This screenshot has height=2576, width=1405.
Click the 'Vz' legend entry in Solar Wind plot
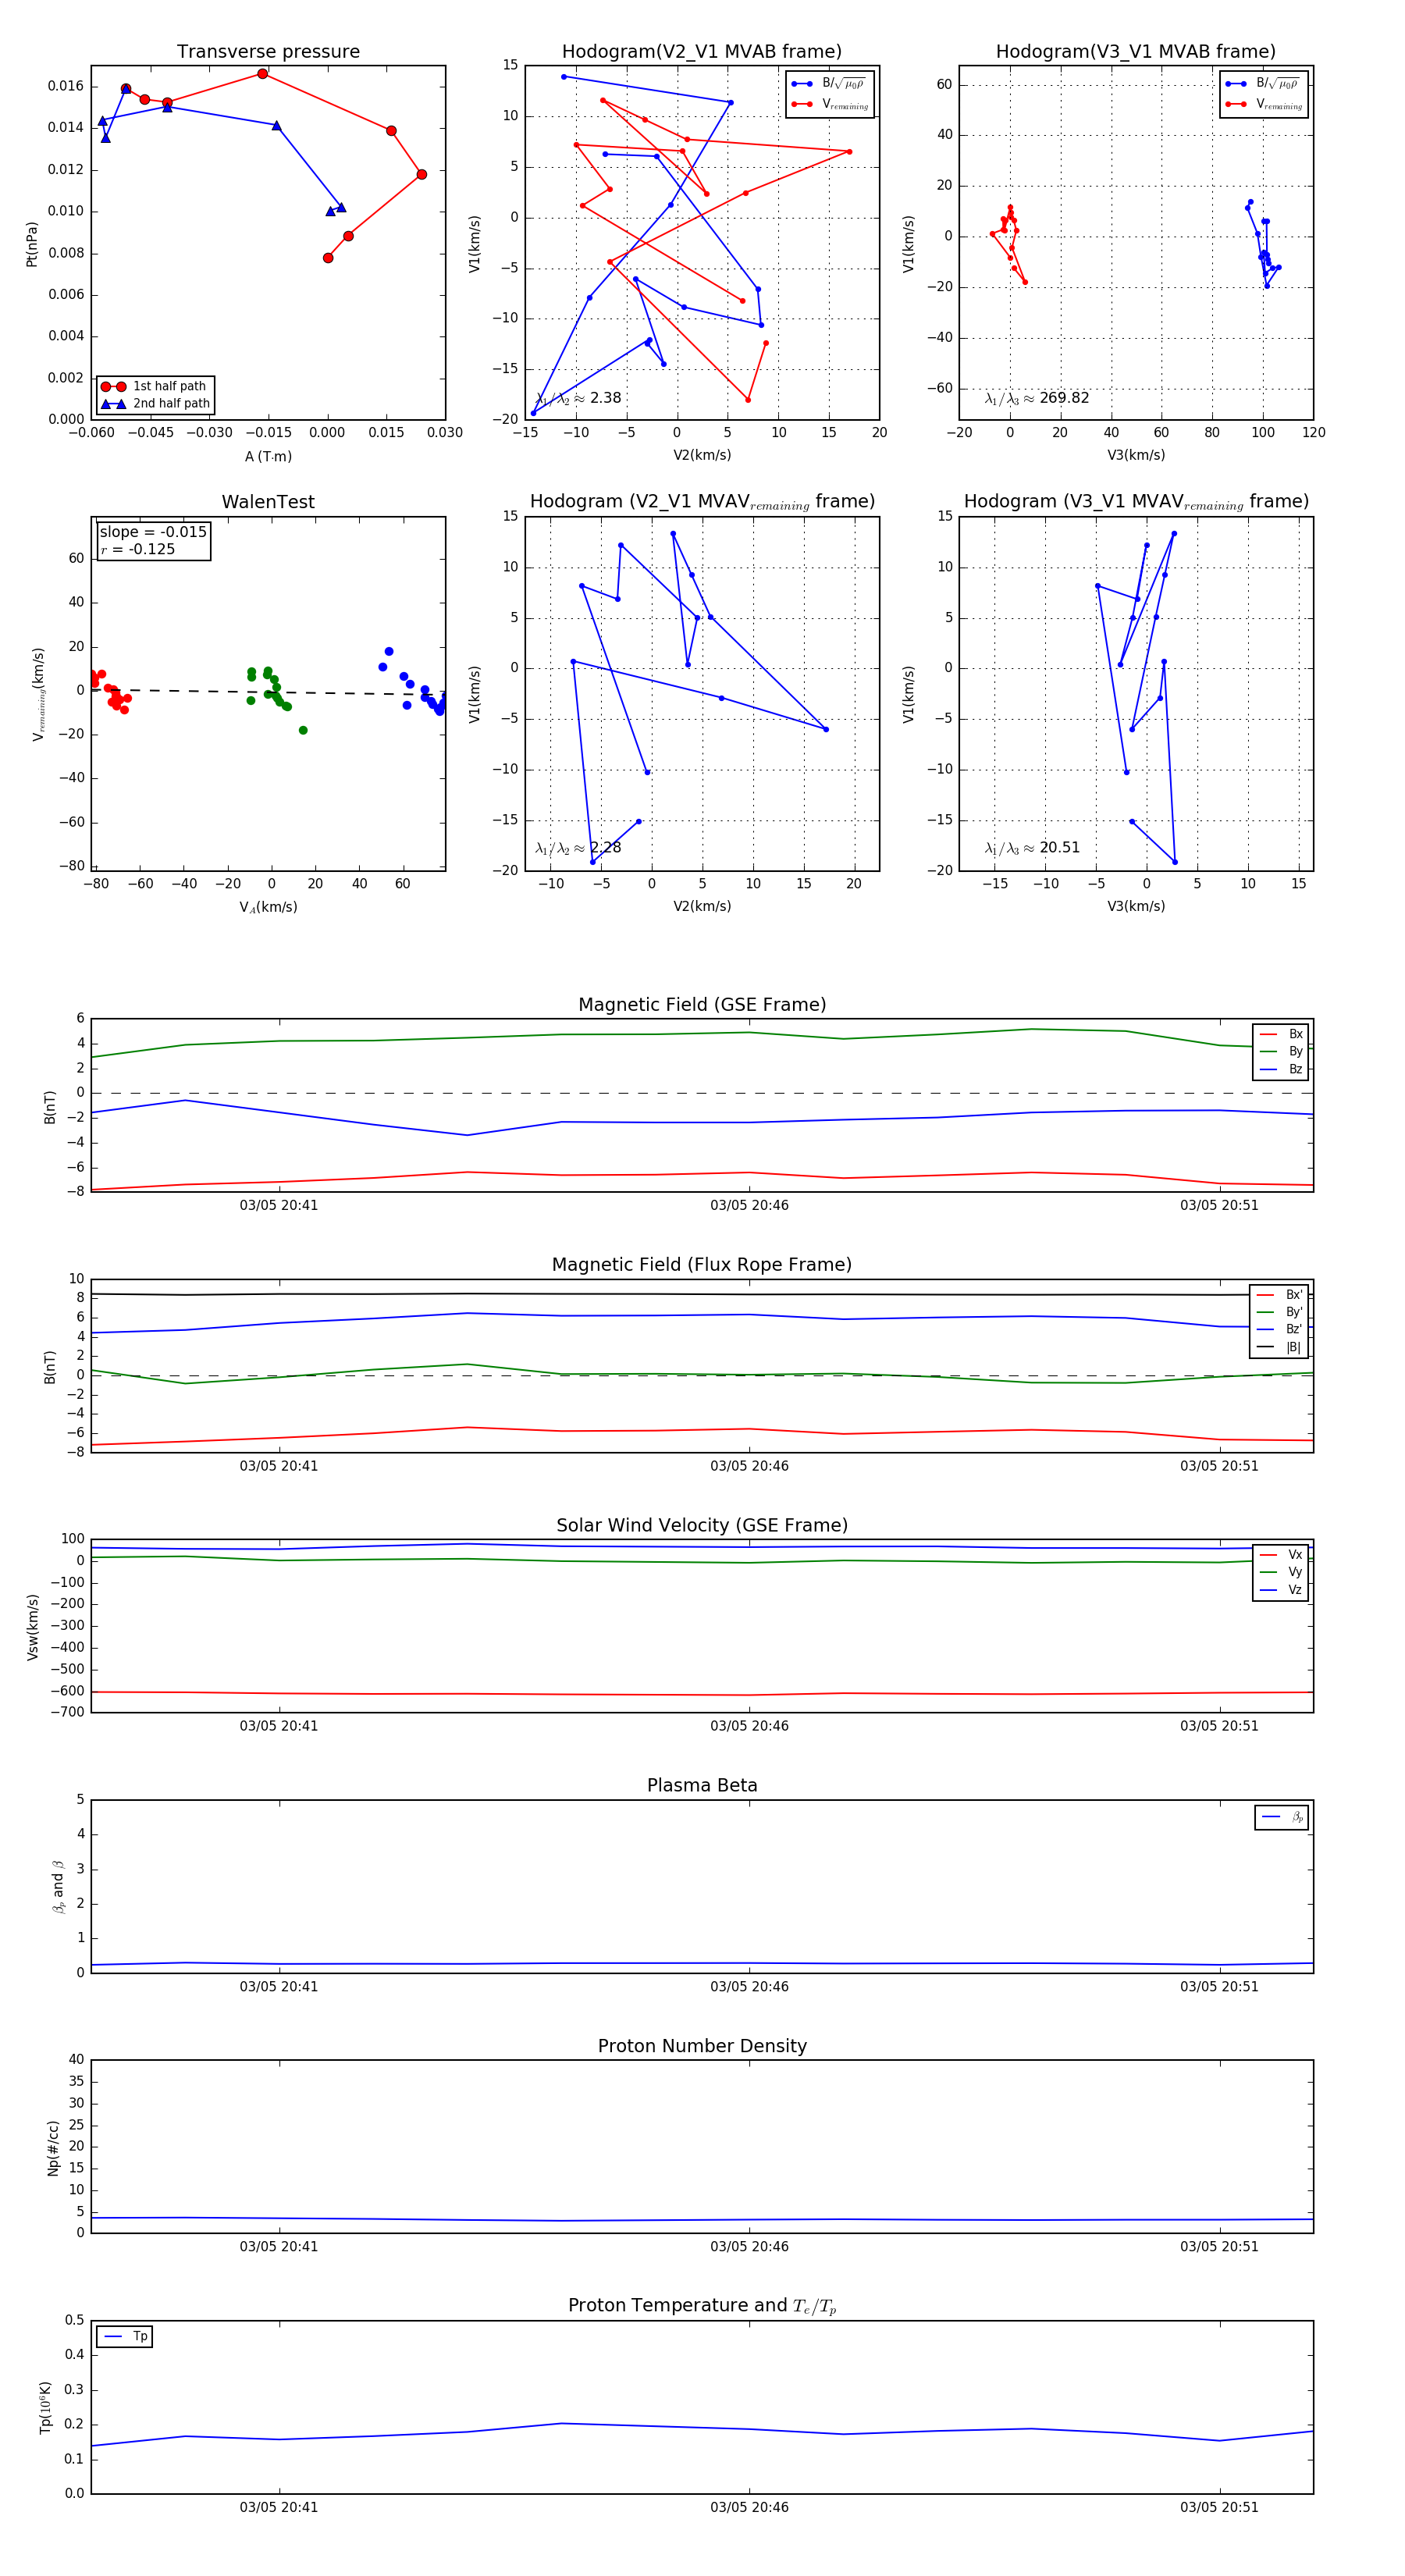(x=1282, y=1590)
